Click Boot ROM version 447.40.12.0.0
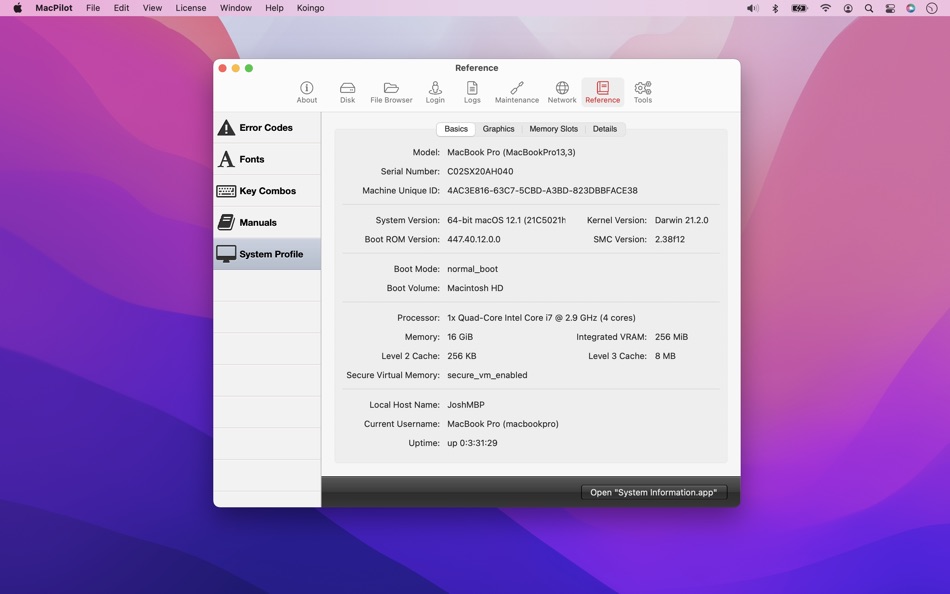 tap(474, 239)
